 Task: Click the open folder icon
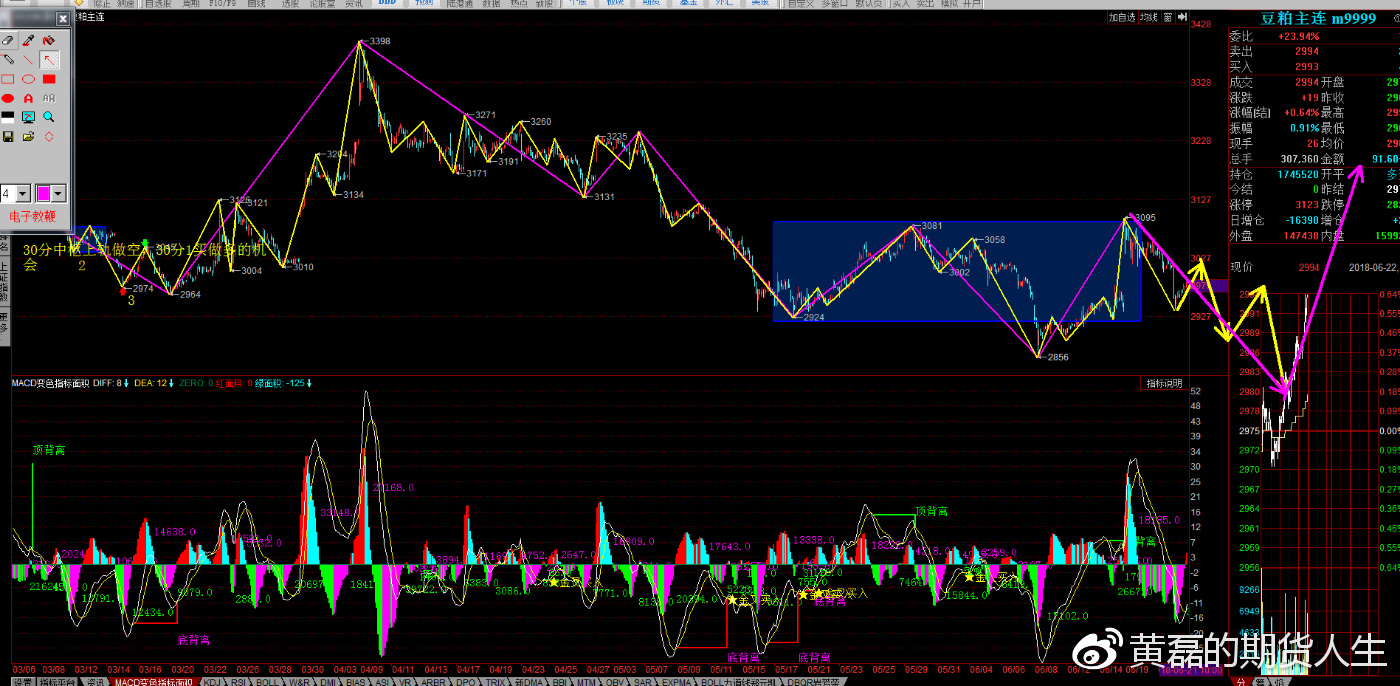pyautogui.click(x=28, y=136)
